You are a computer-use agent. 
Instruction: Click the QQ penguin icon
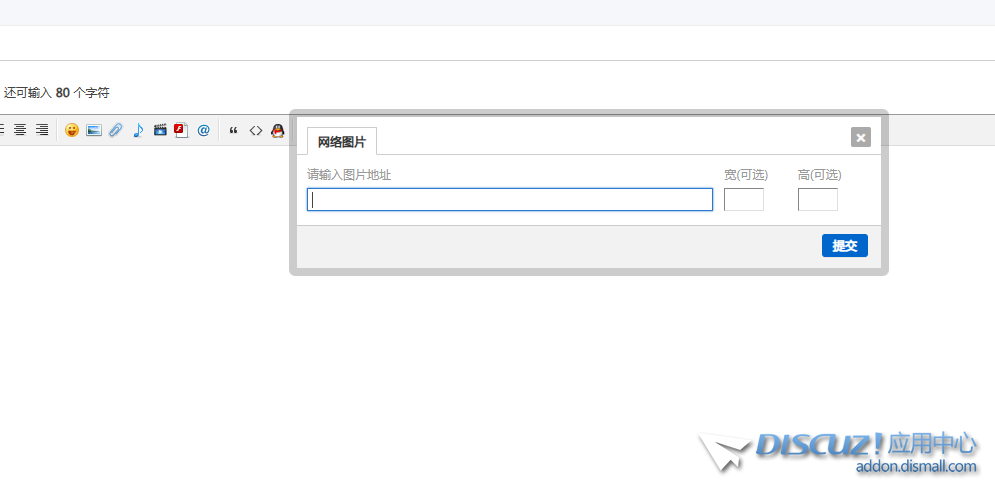coord(277,130)
